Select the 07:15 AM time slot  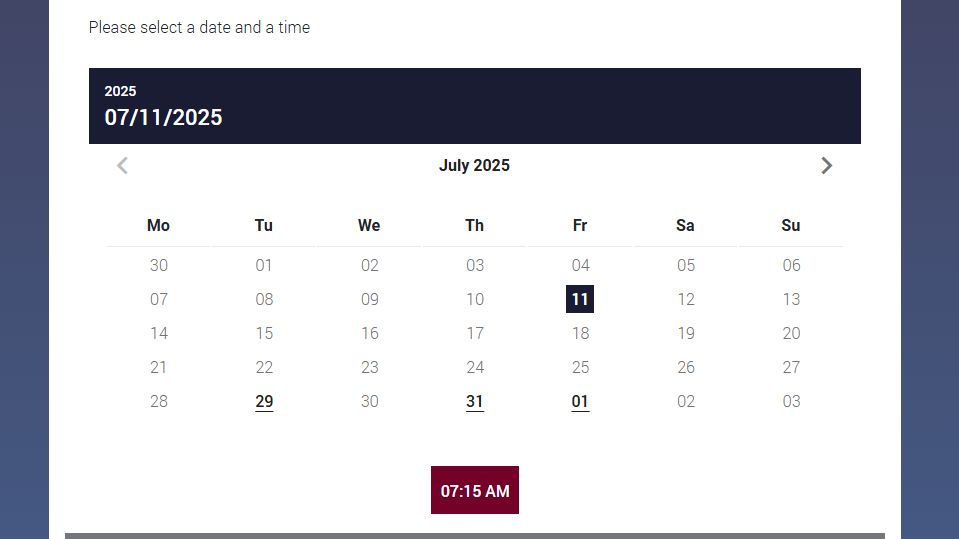point(475,490)
